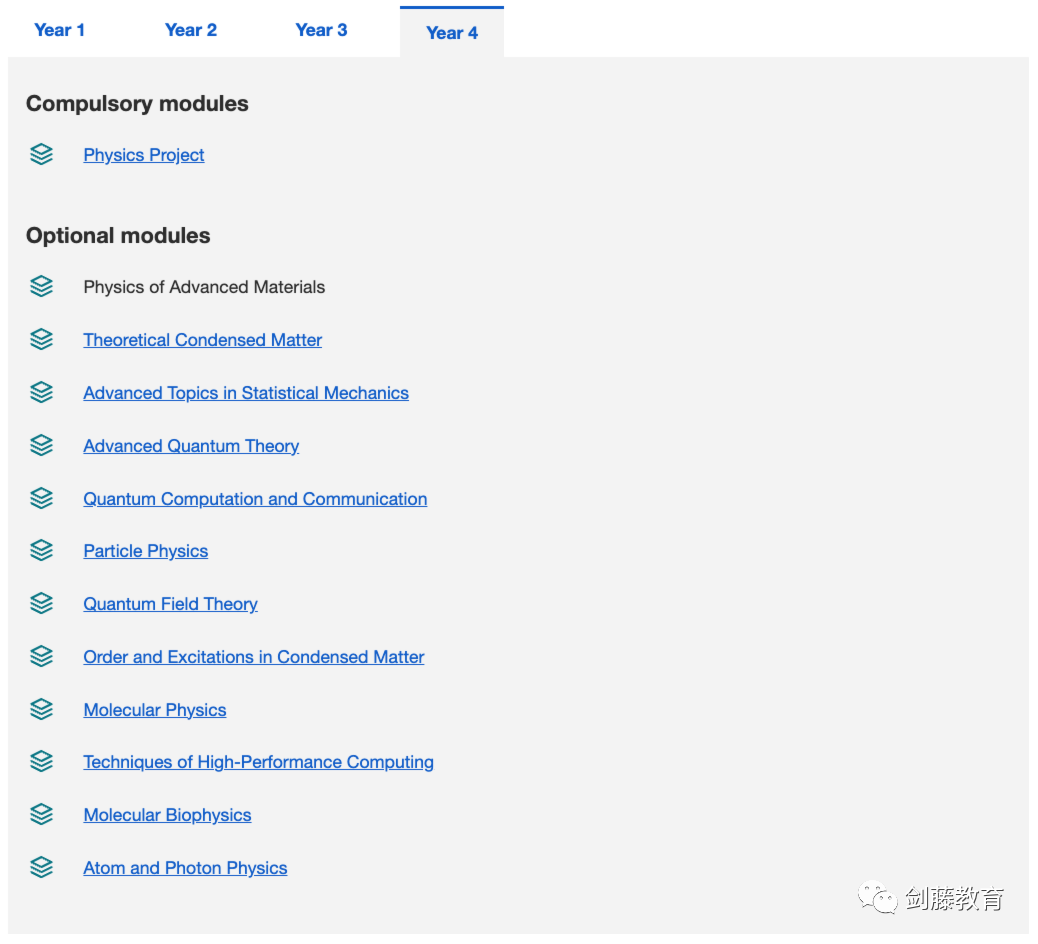Open the Physics Project module link

144,155
